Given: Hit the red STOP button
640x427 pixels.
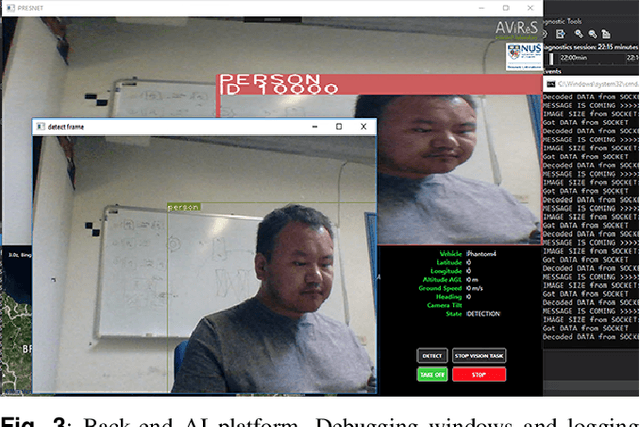Looking at the screenshot, I should click(479, 374).
